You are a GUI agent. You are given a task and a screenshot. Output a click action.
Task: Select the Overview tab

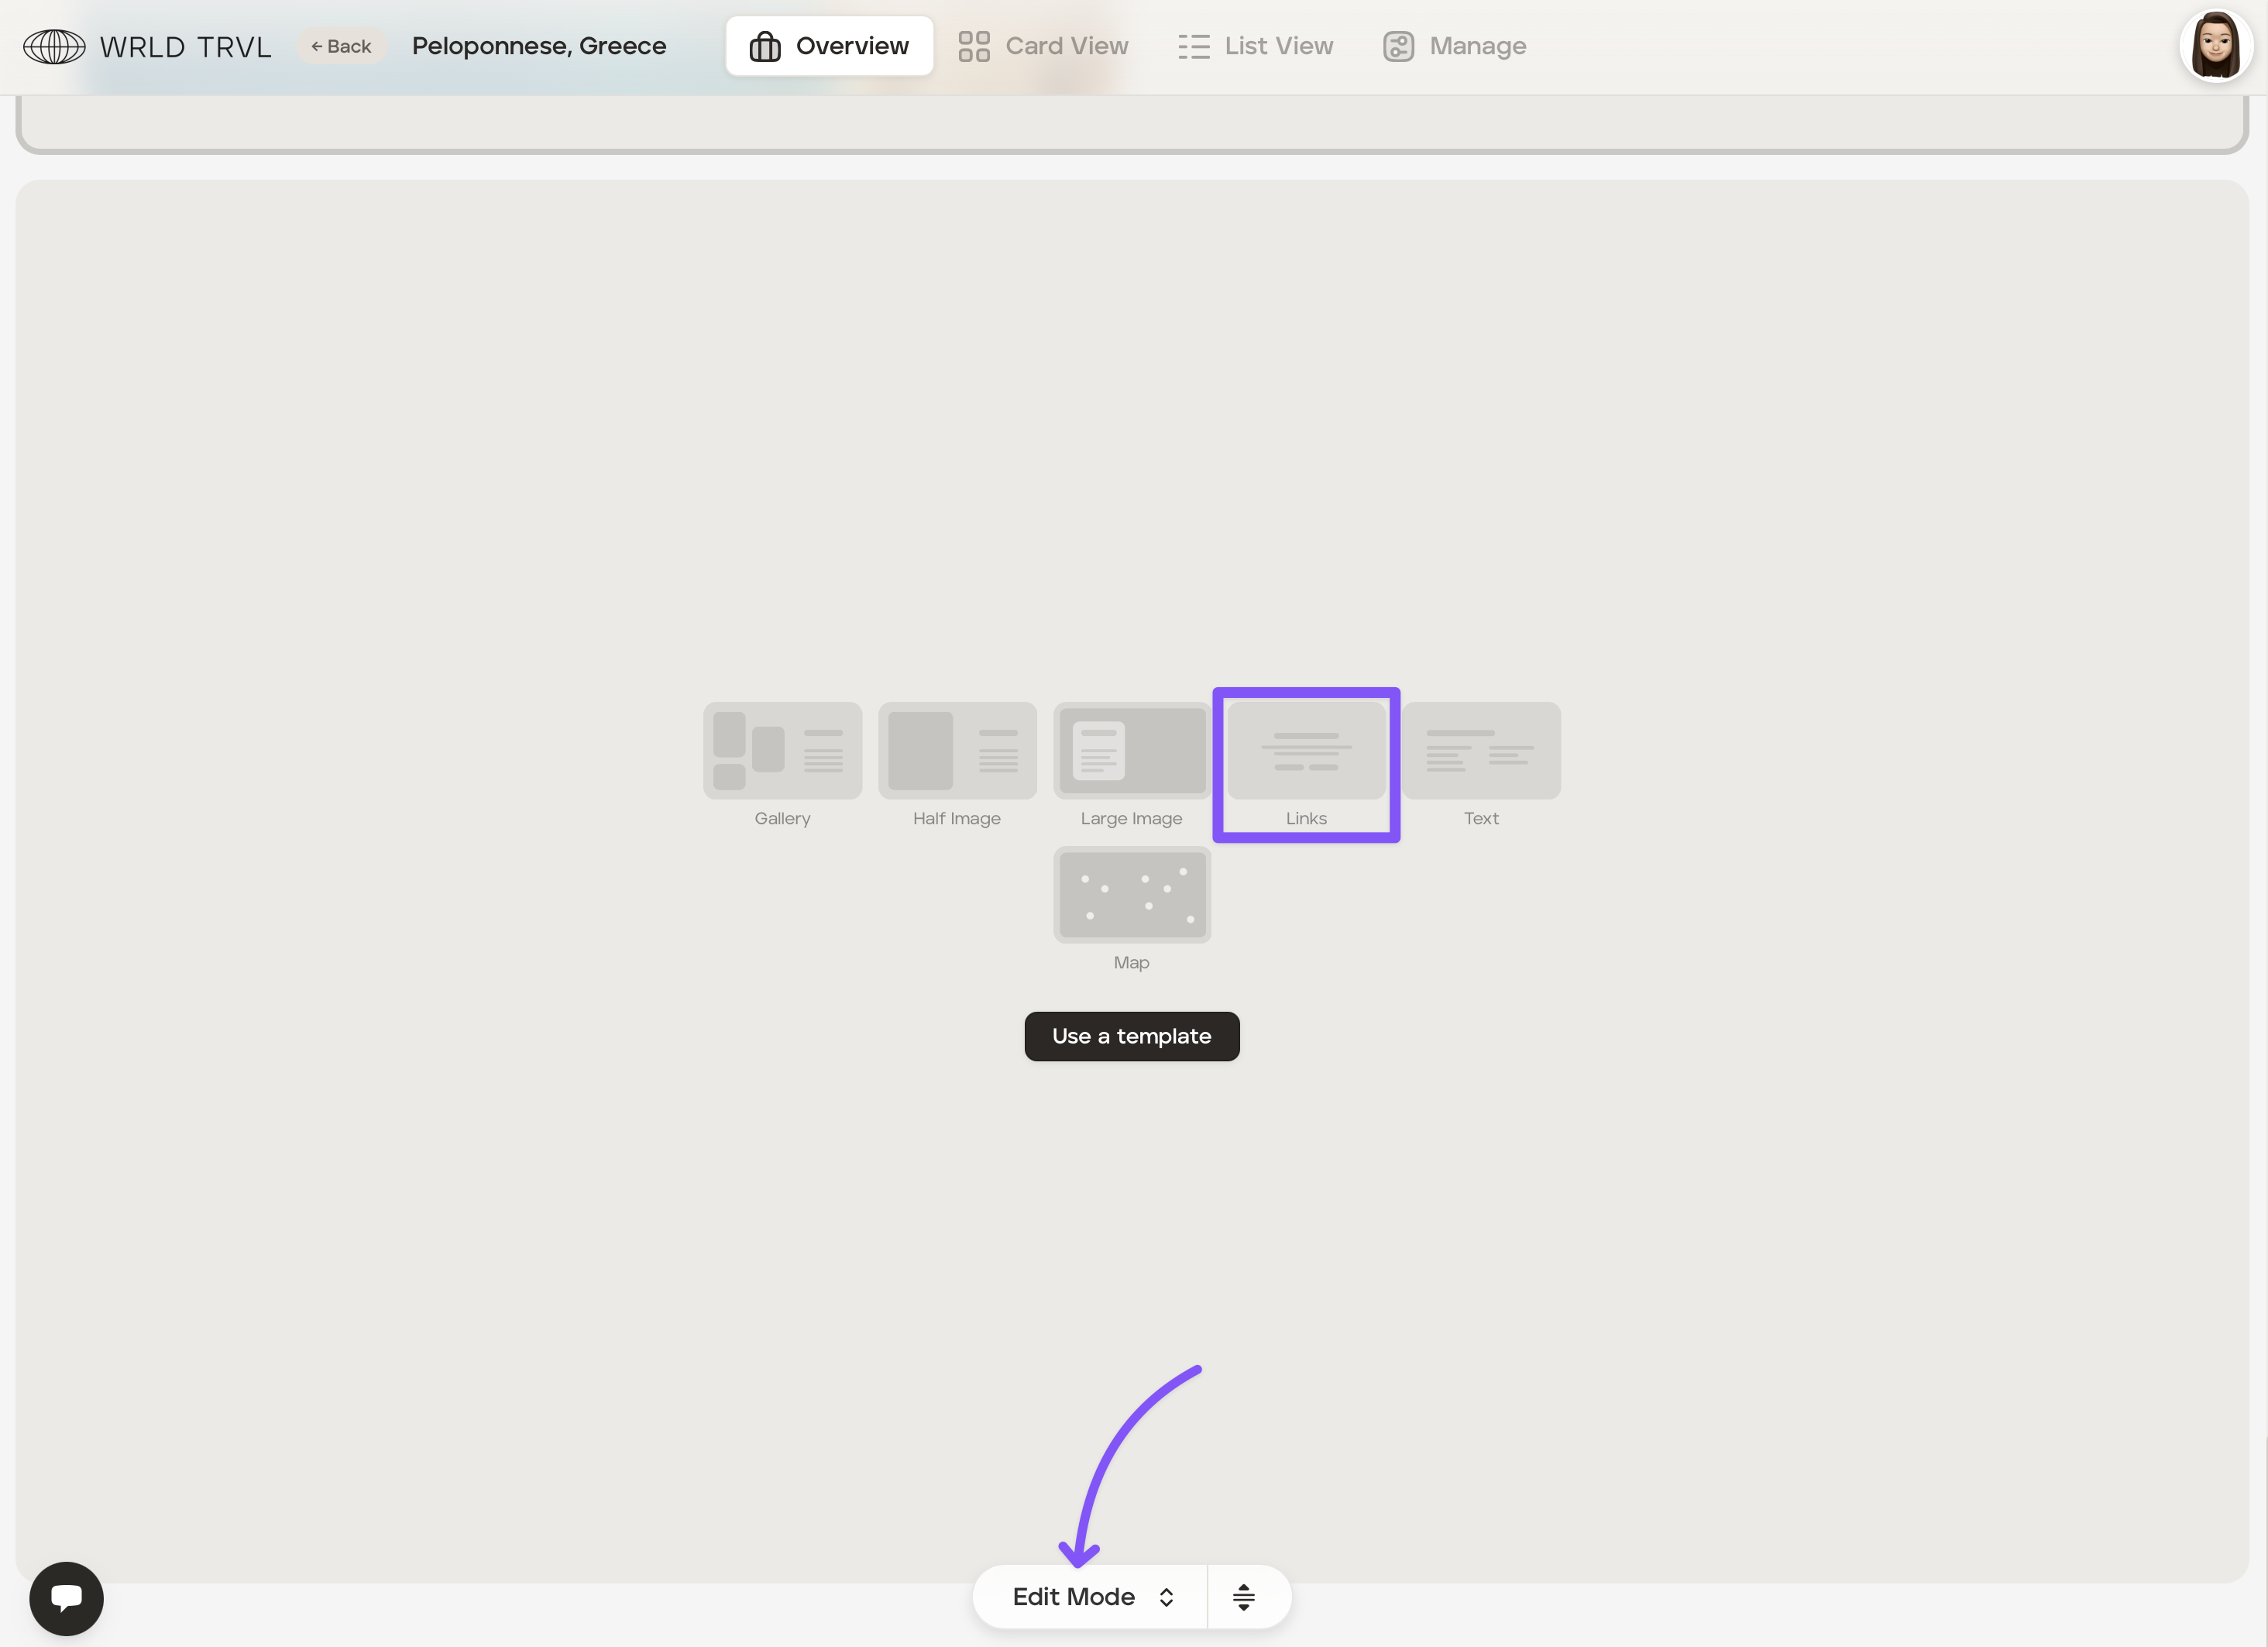coord(829,46)
